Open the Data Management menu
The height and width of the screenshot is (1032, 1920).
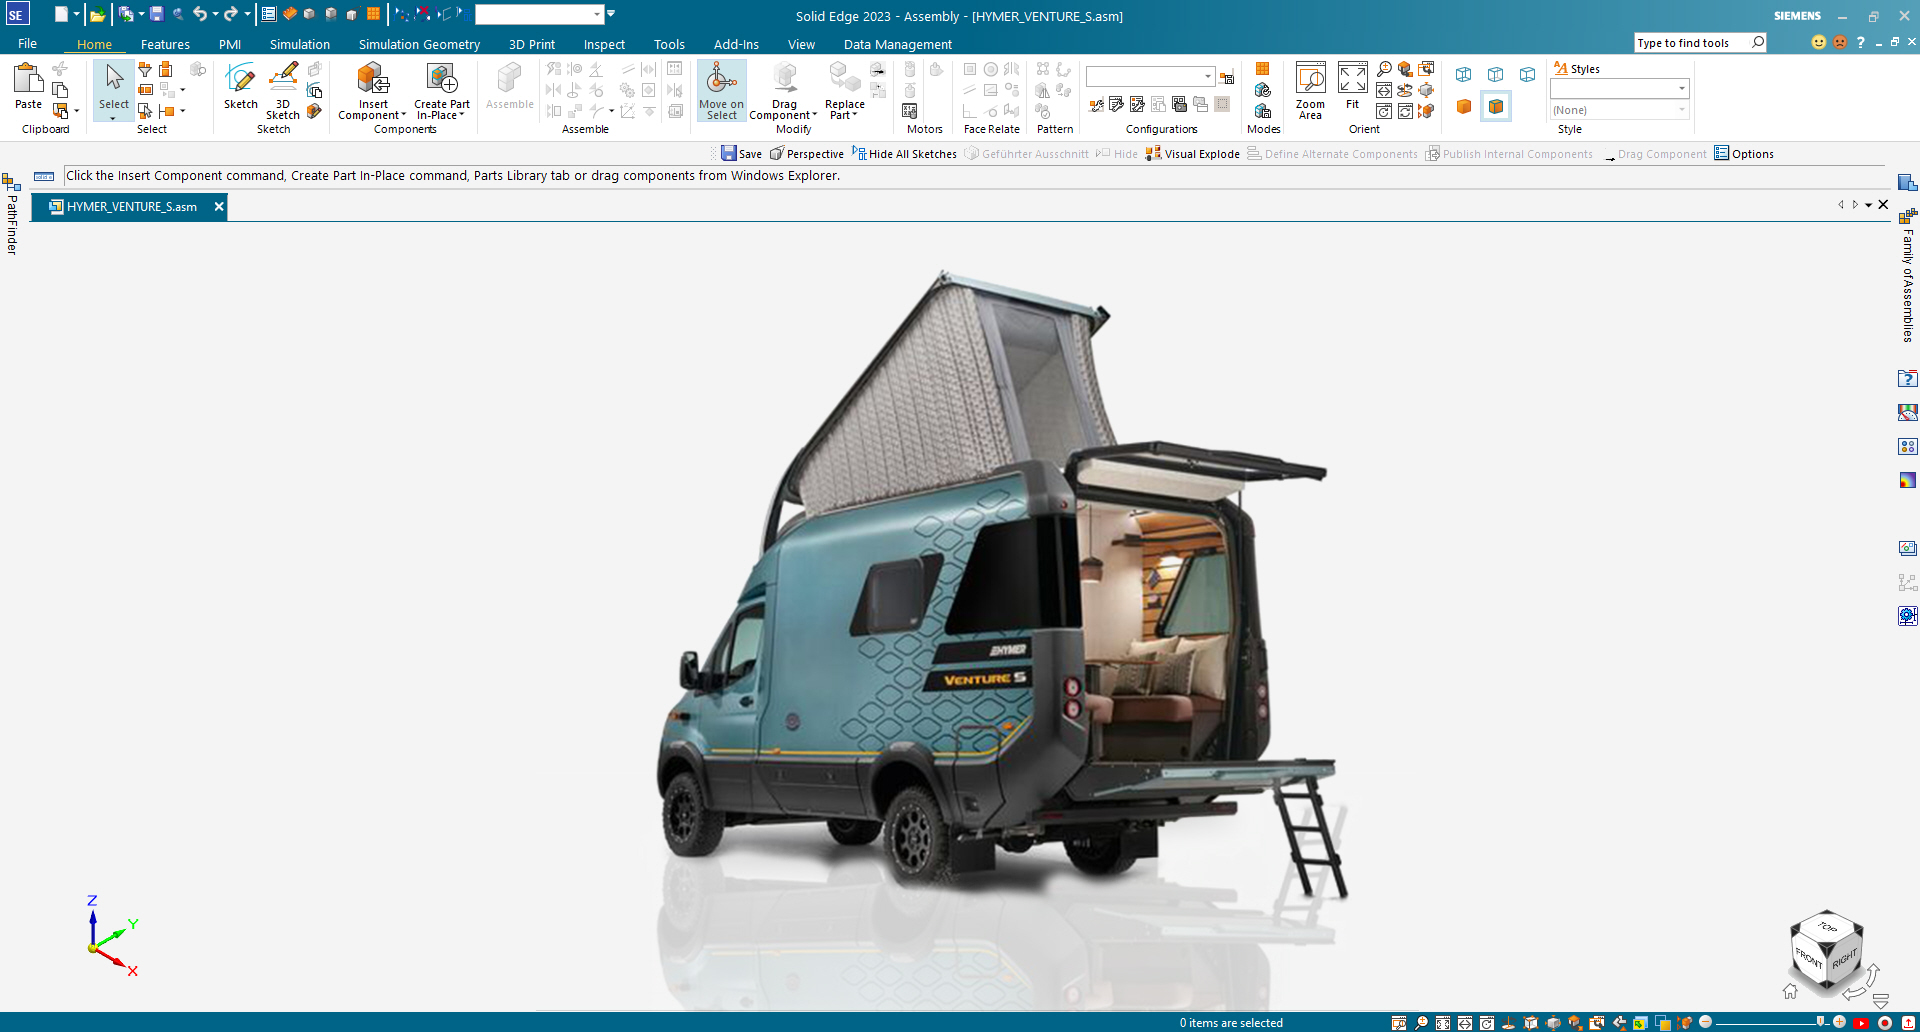click(x=897, y=44)
